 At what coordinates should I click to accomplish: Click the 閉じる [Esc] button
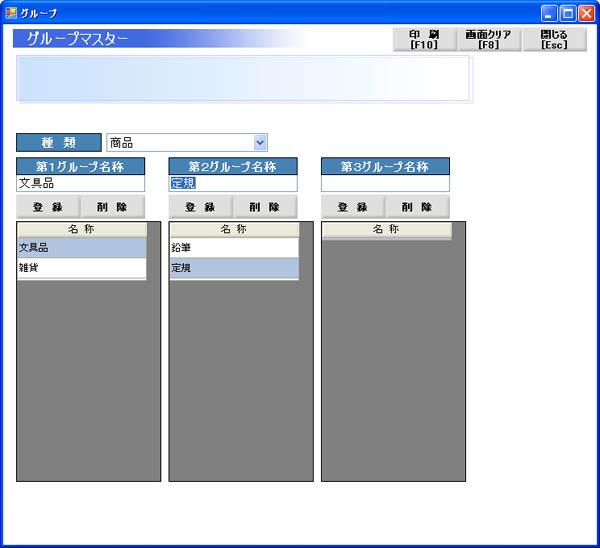click(554, 39)
